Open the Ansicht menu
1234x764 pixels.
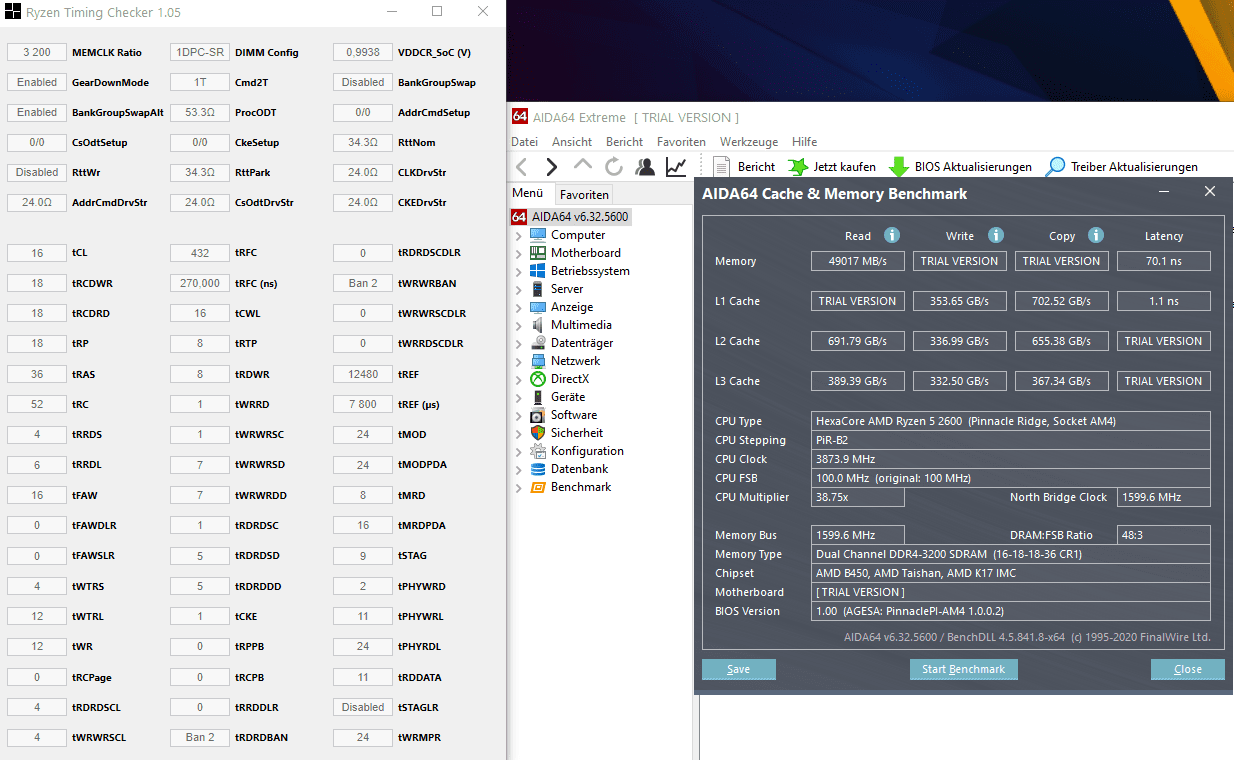(x=572, y=142)
